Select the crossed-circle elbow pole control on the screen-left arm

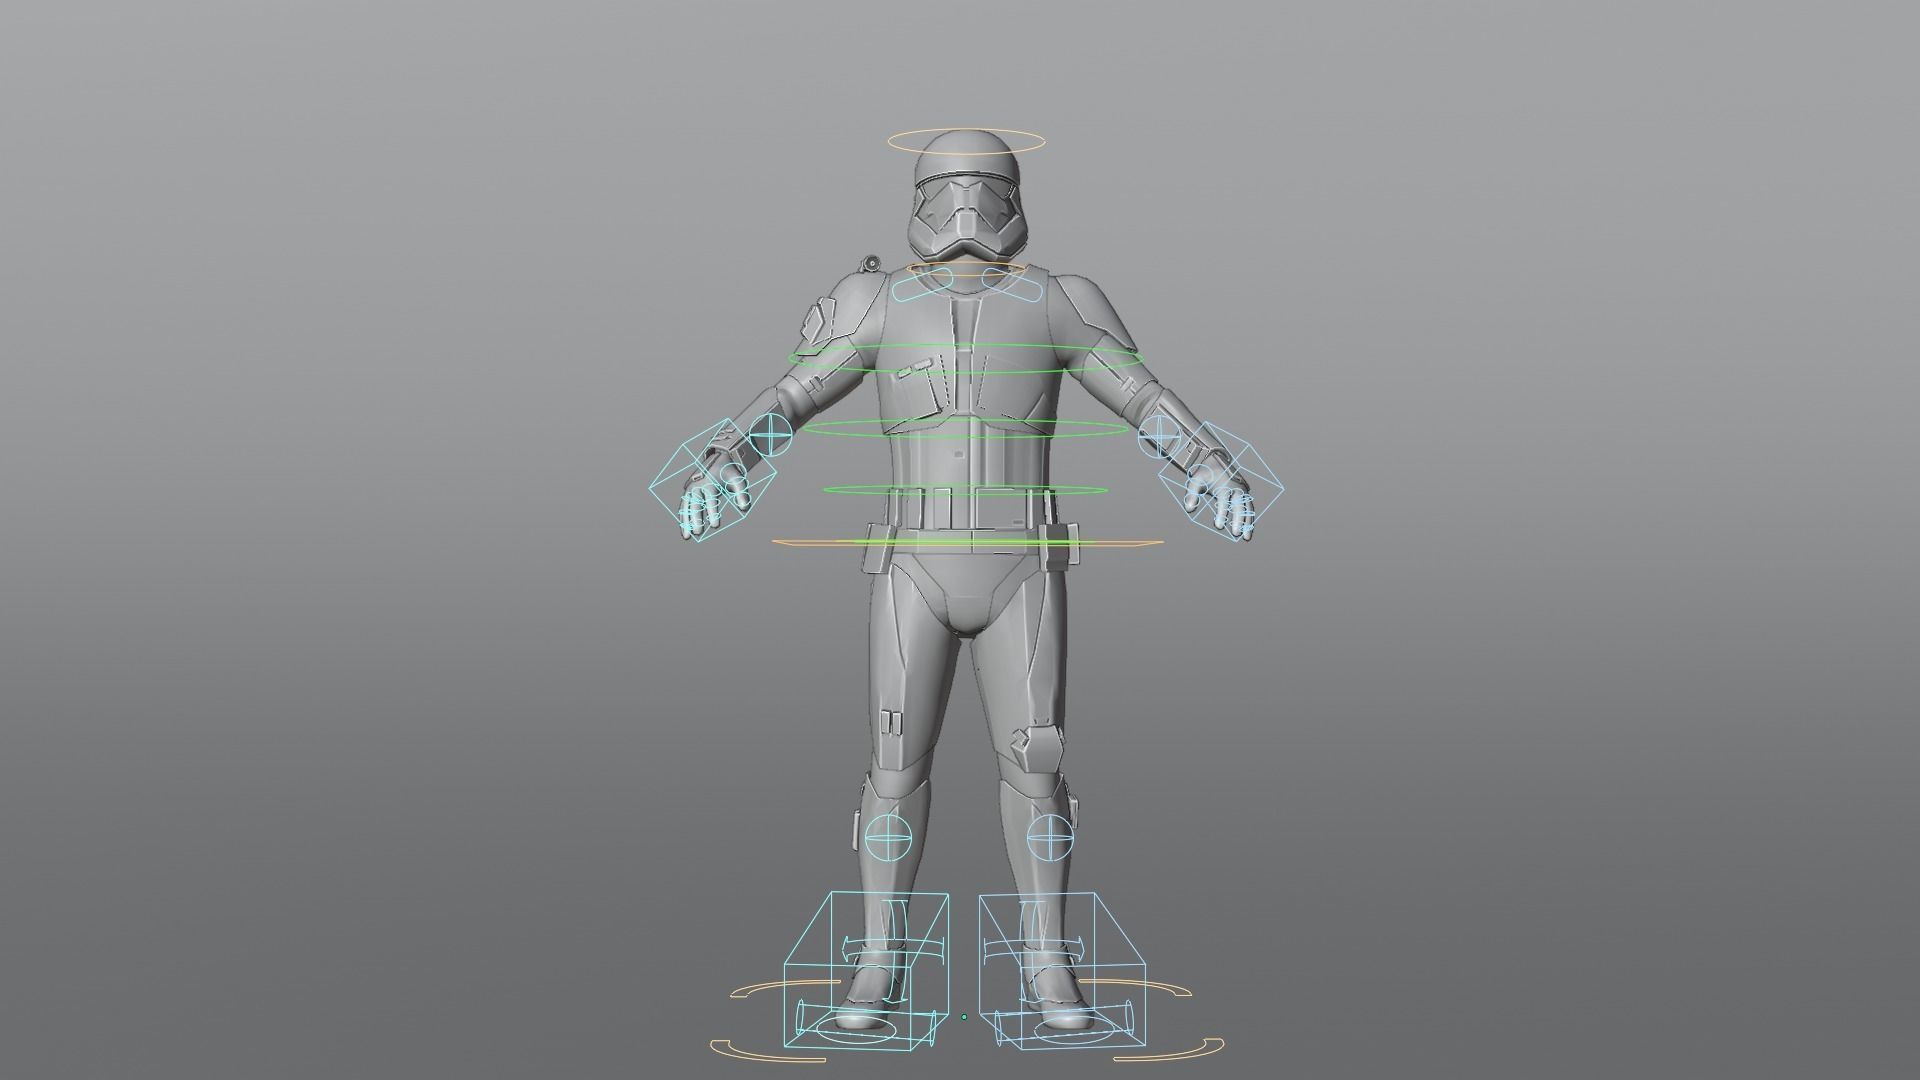pos(770,436)
